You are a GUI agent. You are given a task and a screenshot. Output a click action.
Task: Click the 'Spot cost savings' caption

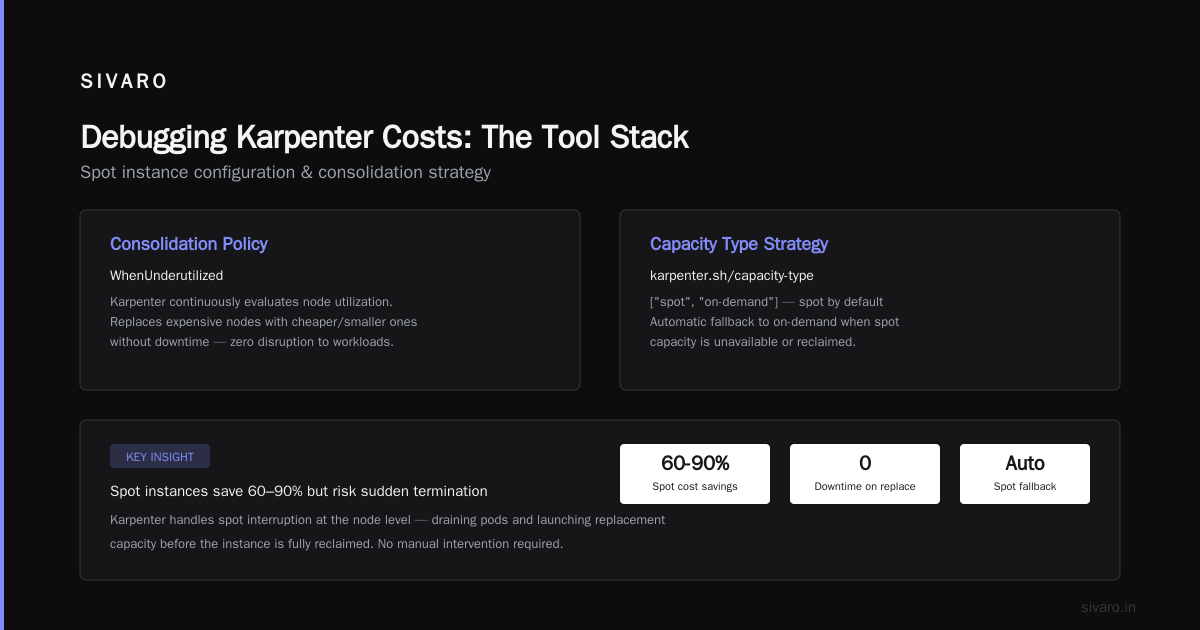pyautogui.click(x=695, y=486)
